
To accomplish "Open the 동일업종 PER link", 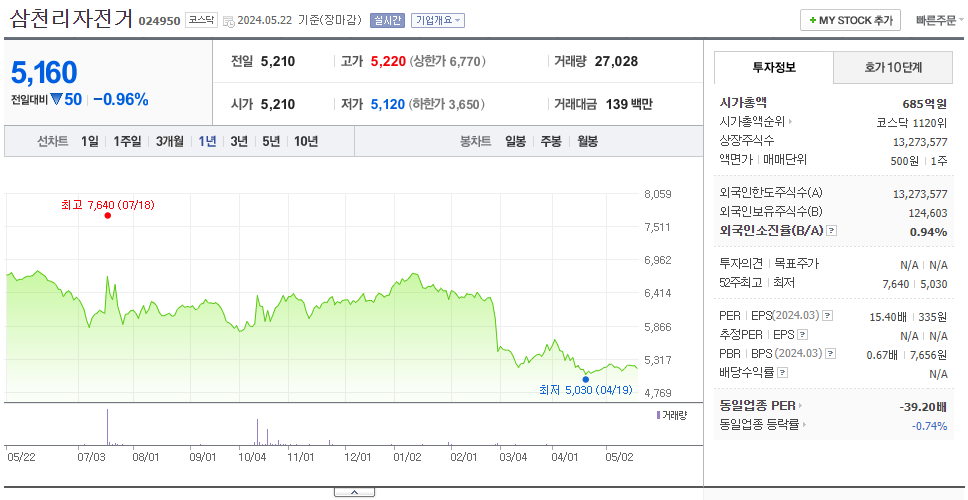I will (761, 406).
